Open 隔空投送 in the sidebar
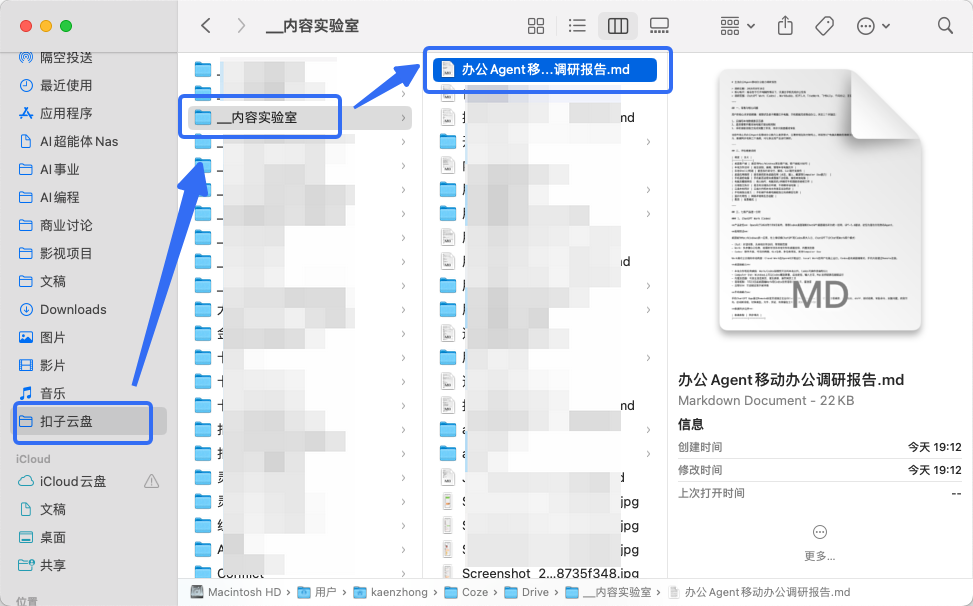Image resolution: width=973 pixels, height=606 pixels. click(x=66, y=58)
